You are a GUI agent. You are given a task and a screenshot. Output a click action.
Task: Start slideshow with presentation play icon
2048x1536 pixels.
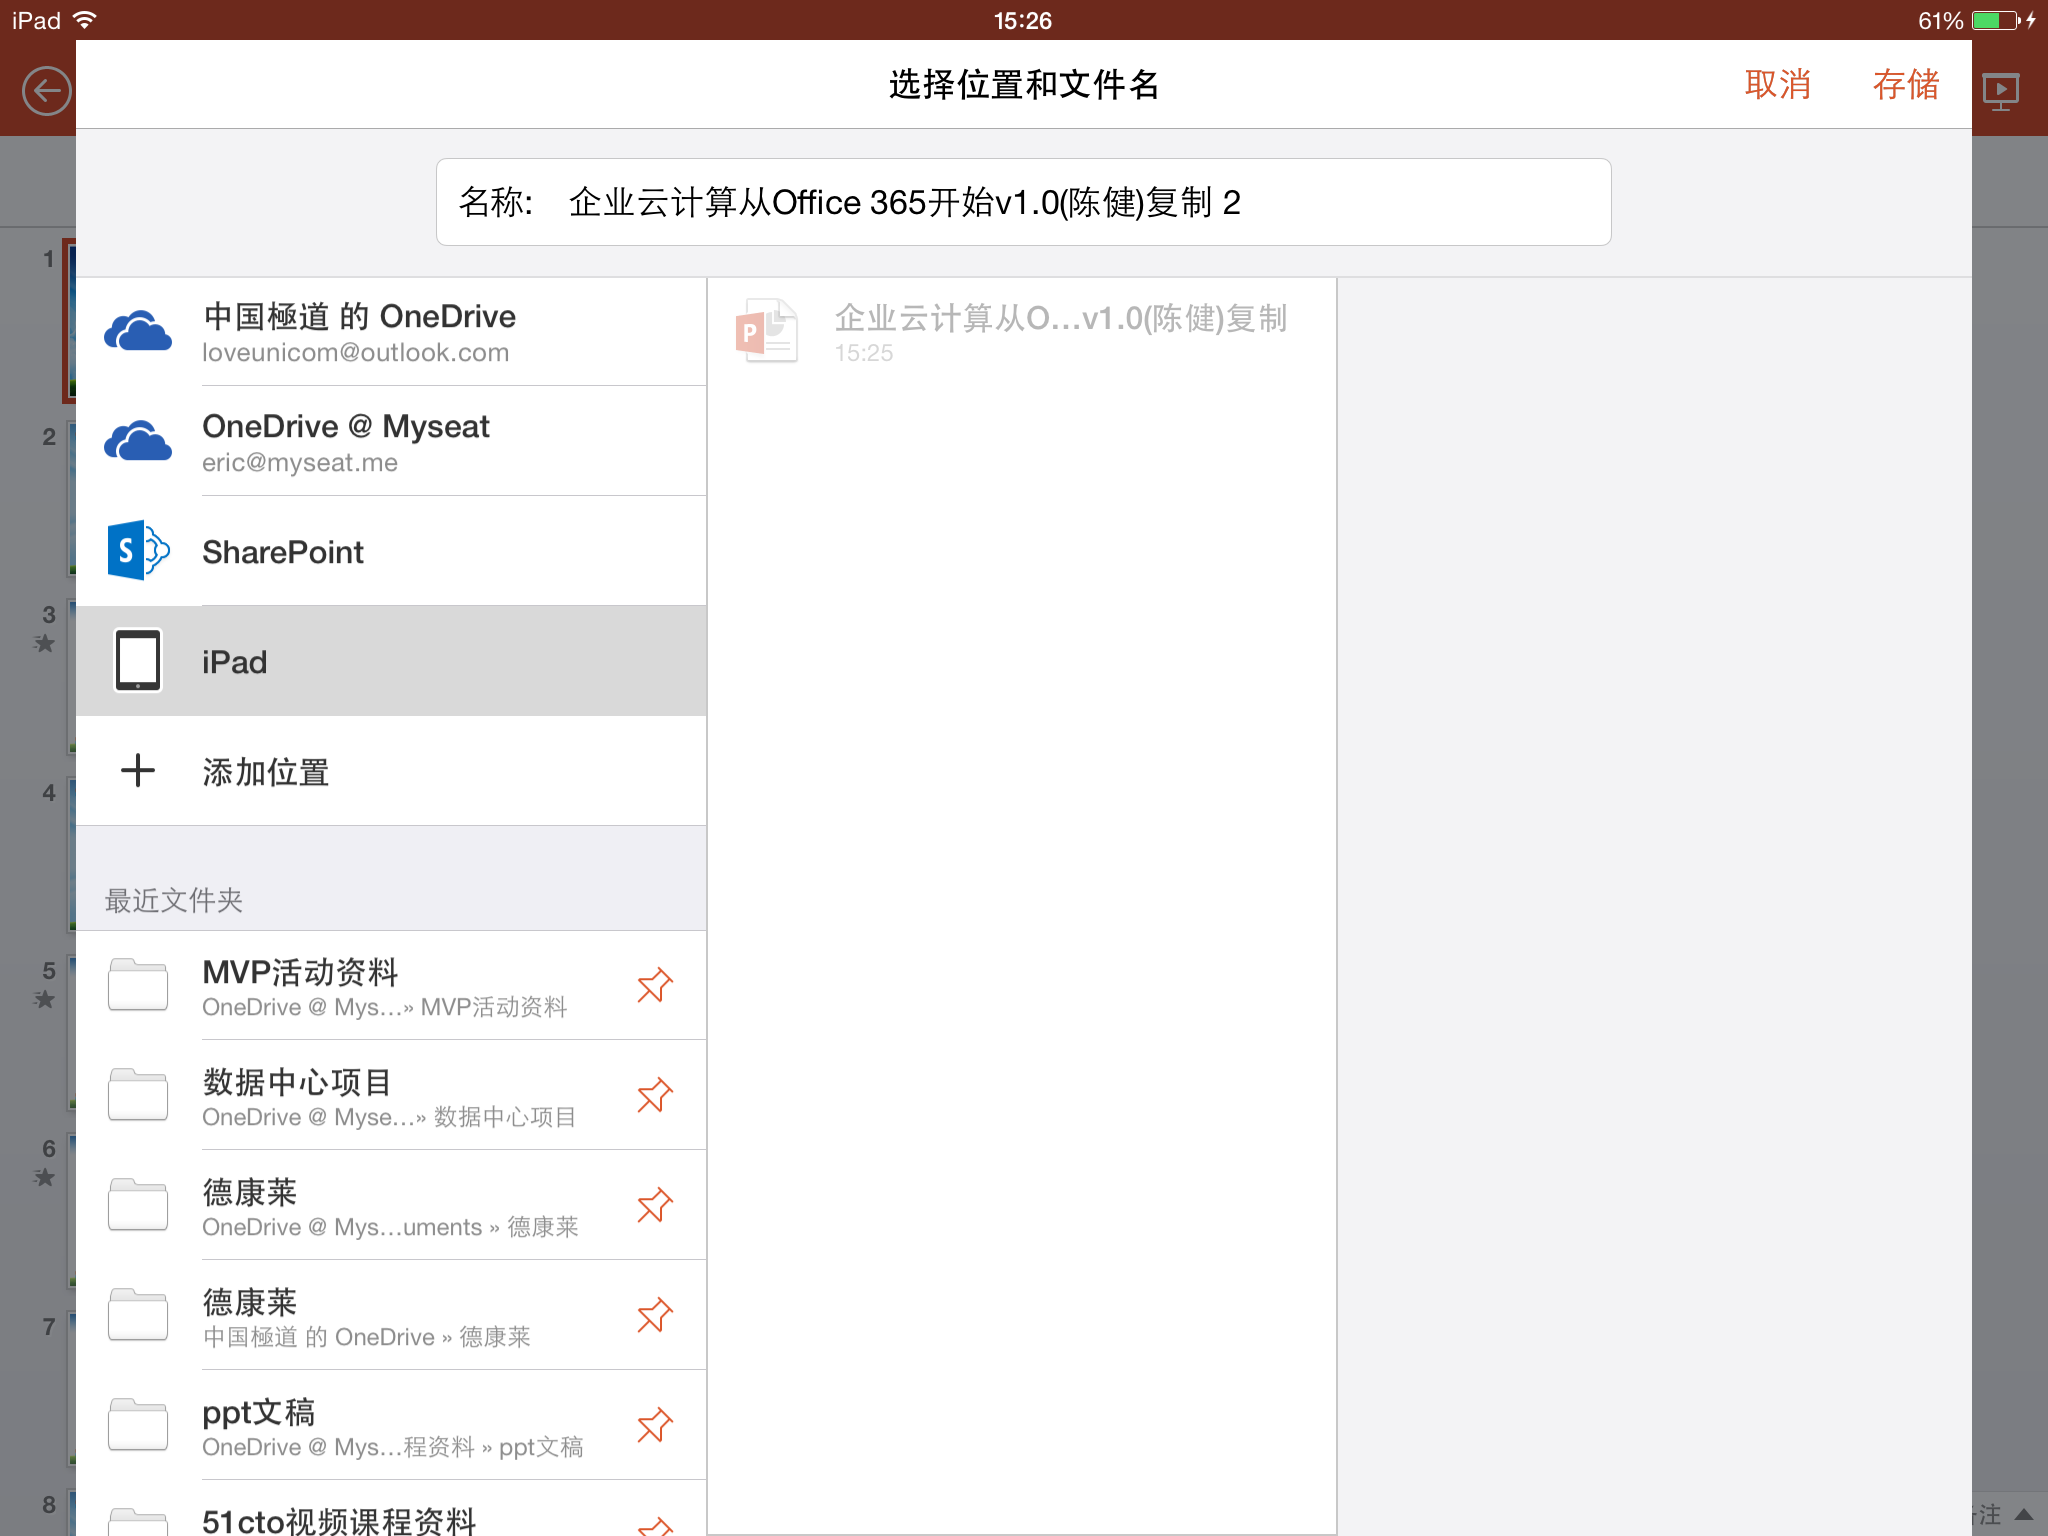click(2001, 91)
